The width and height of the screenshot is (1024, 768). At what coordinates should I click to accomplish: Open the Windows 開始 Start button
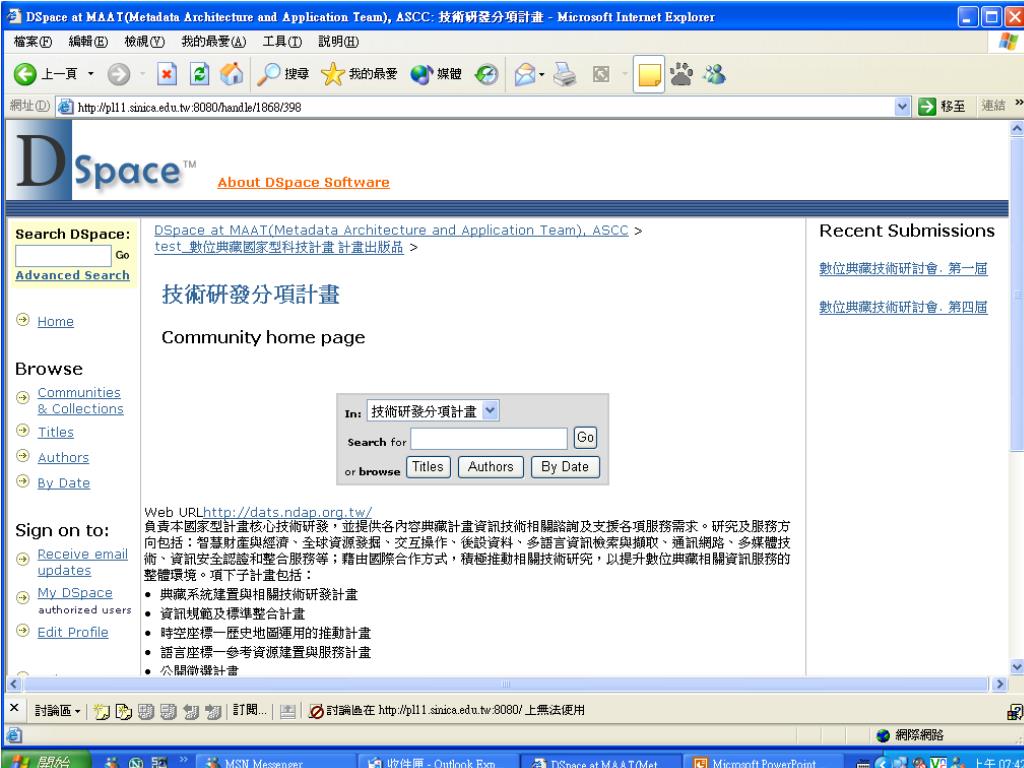pos(44,762)
